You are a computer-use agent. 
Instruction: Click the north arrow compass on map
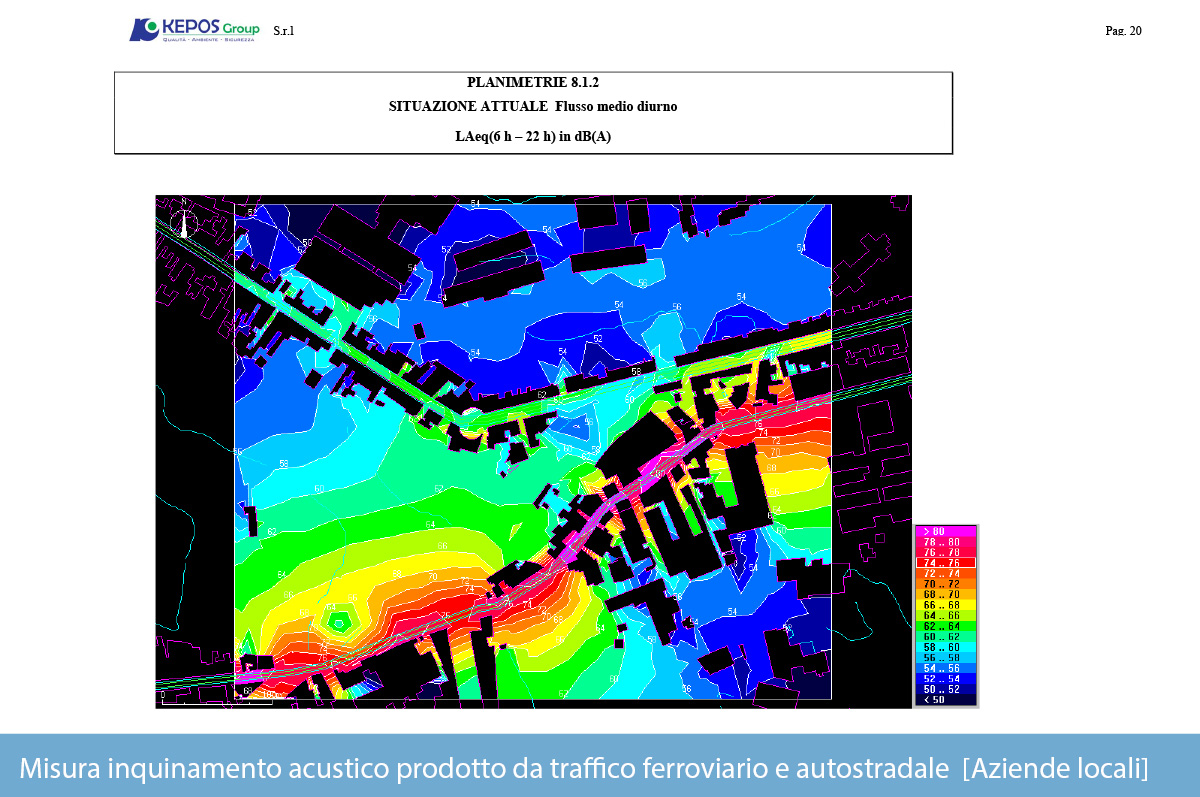click(x=183, y=219)
